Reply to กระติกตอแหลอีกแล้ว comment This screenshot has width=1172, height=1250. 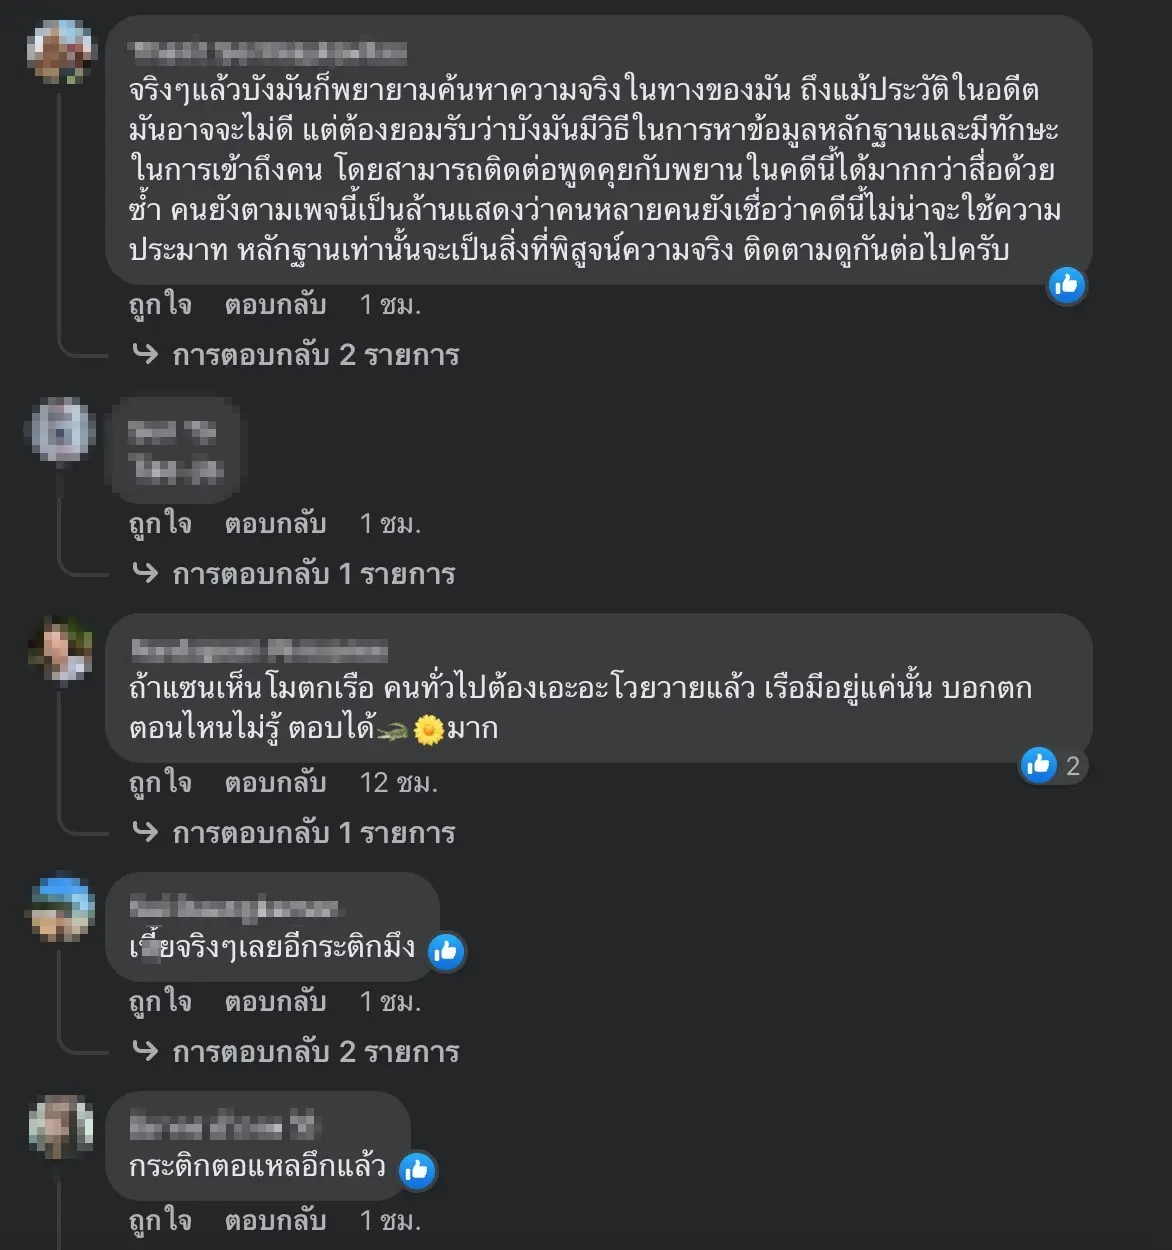[275, 1221]
